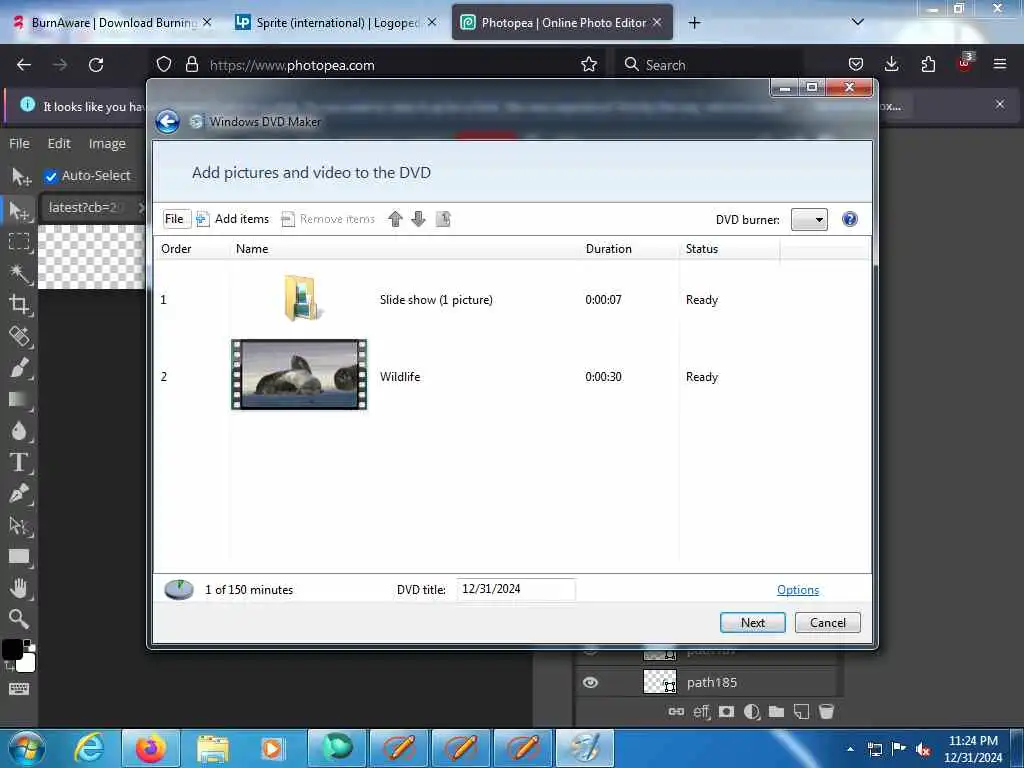Click the Cancel button in DVD Maker
Viewport: 1024px width, 768px height.
pyautogui.click(x=827, y=622)
